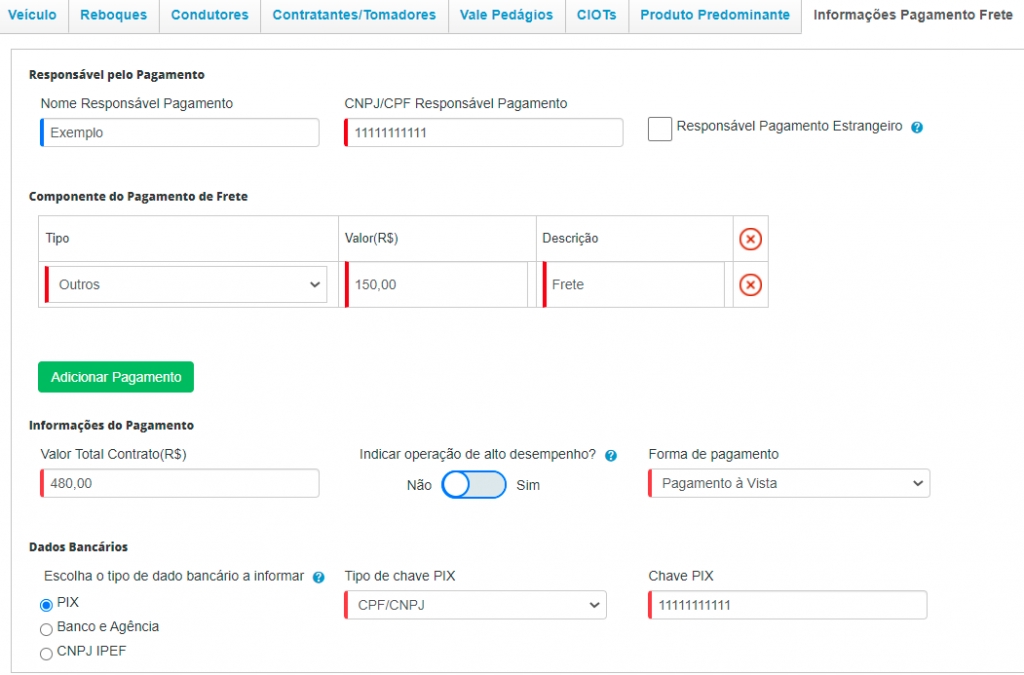Show help for alto desempenho operation

611,456
